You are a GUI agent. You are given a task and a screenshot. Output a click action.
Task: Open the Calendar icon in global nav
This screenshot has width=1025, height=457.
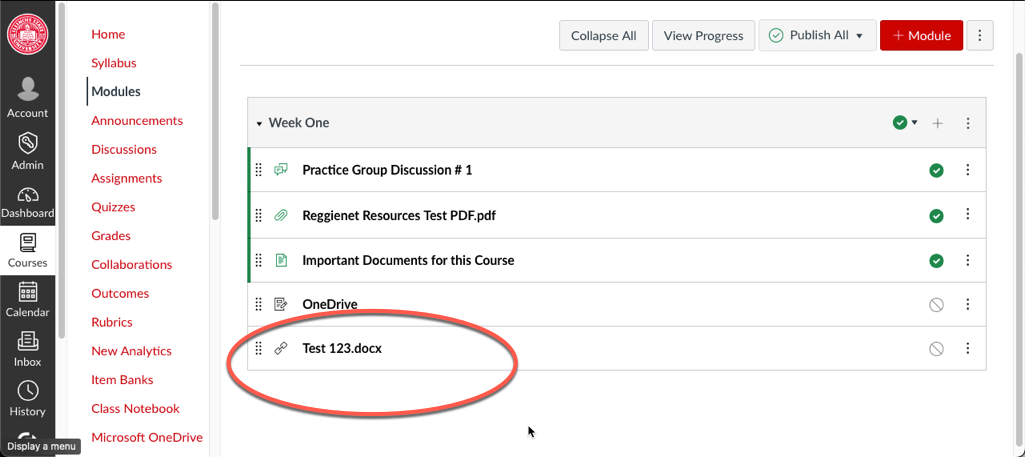(27, 291)
